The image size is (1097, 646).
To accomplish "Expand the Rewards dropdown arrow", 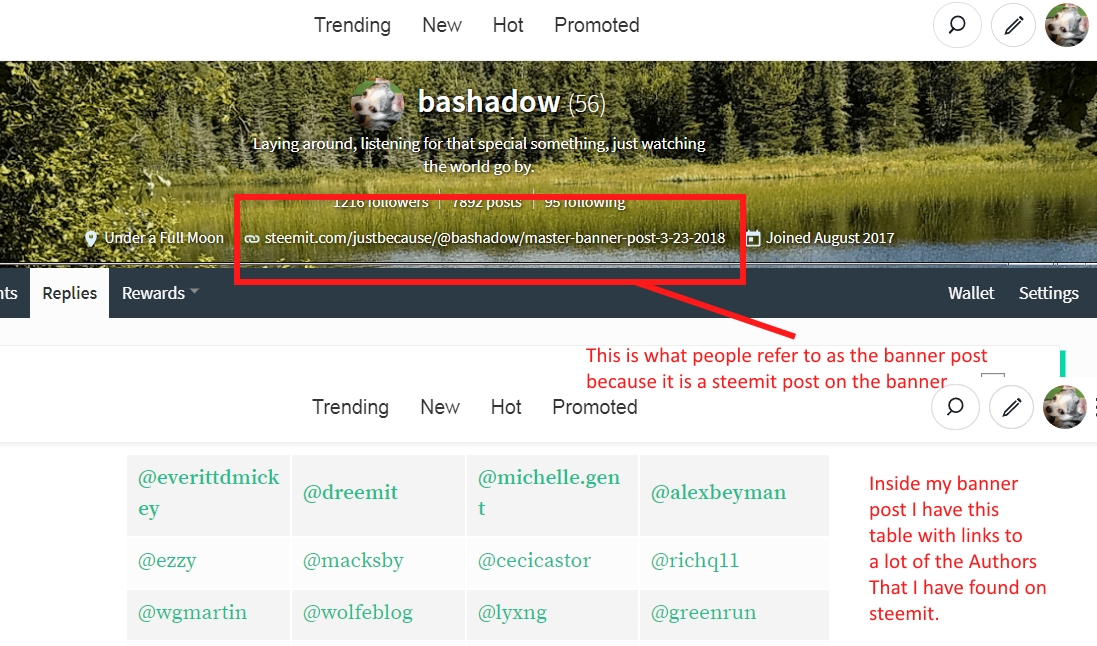I will click(x=194, y=291).
